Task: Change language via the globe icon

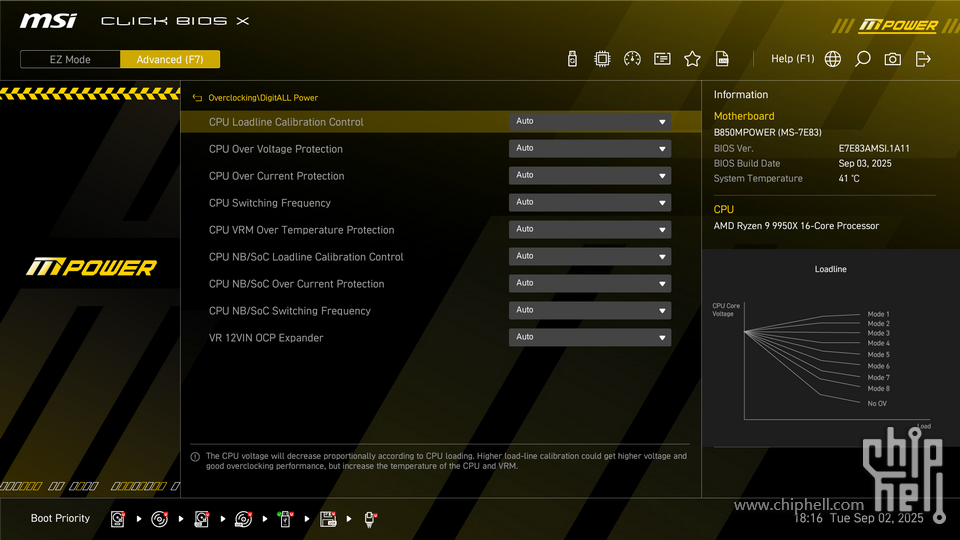Action: 832,59
